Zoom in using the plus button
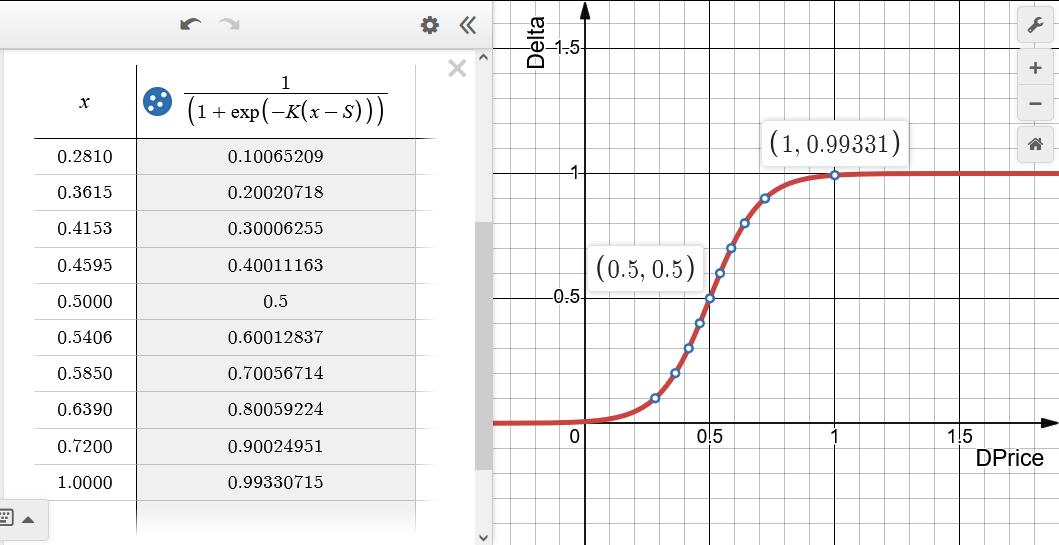 point(1035,68)
